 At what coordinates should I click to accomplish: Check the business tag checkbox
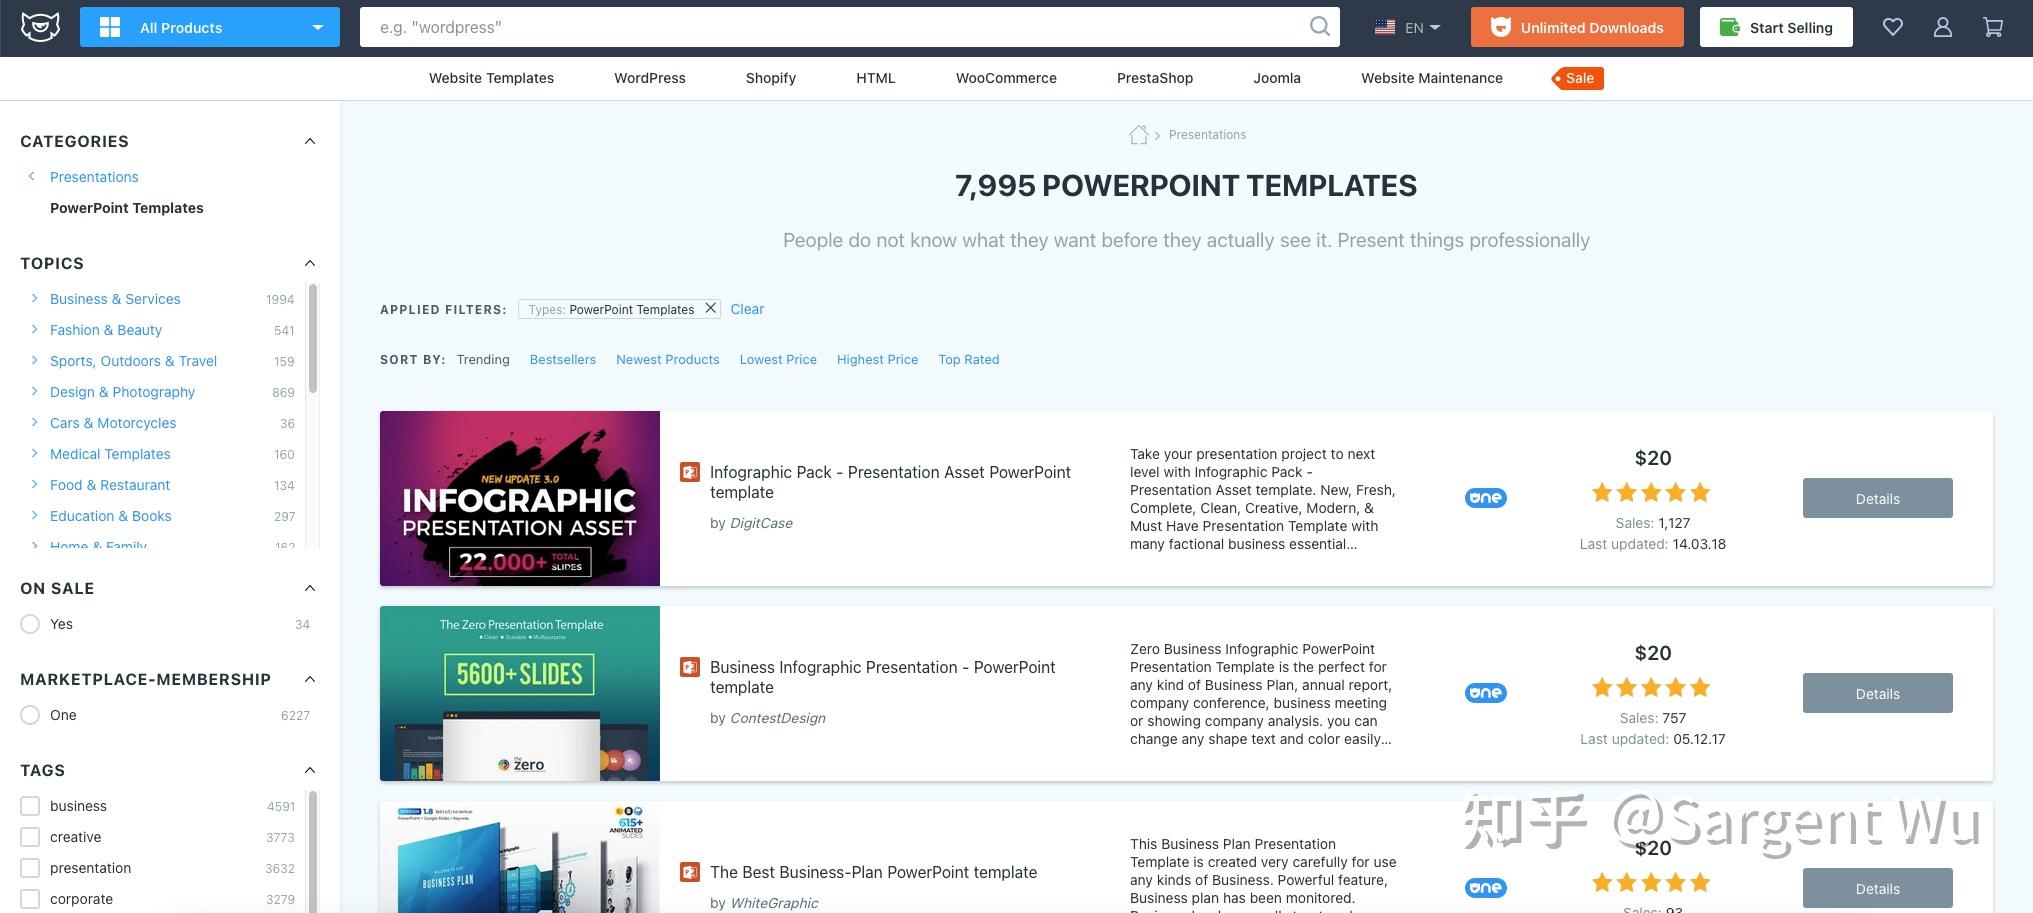pyautogui.click(x=30, y=806)
